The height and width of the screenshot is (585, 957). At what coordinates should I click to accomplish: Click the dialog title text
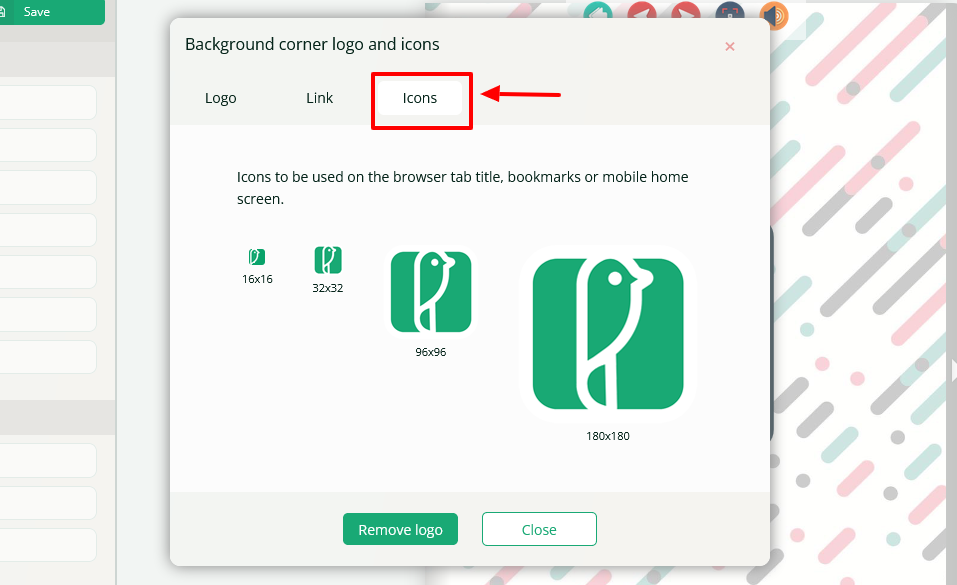coord(312,45)
